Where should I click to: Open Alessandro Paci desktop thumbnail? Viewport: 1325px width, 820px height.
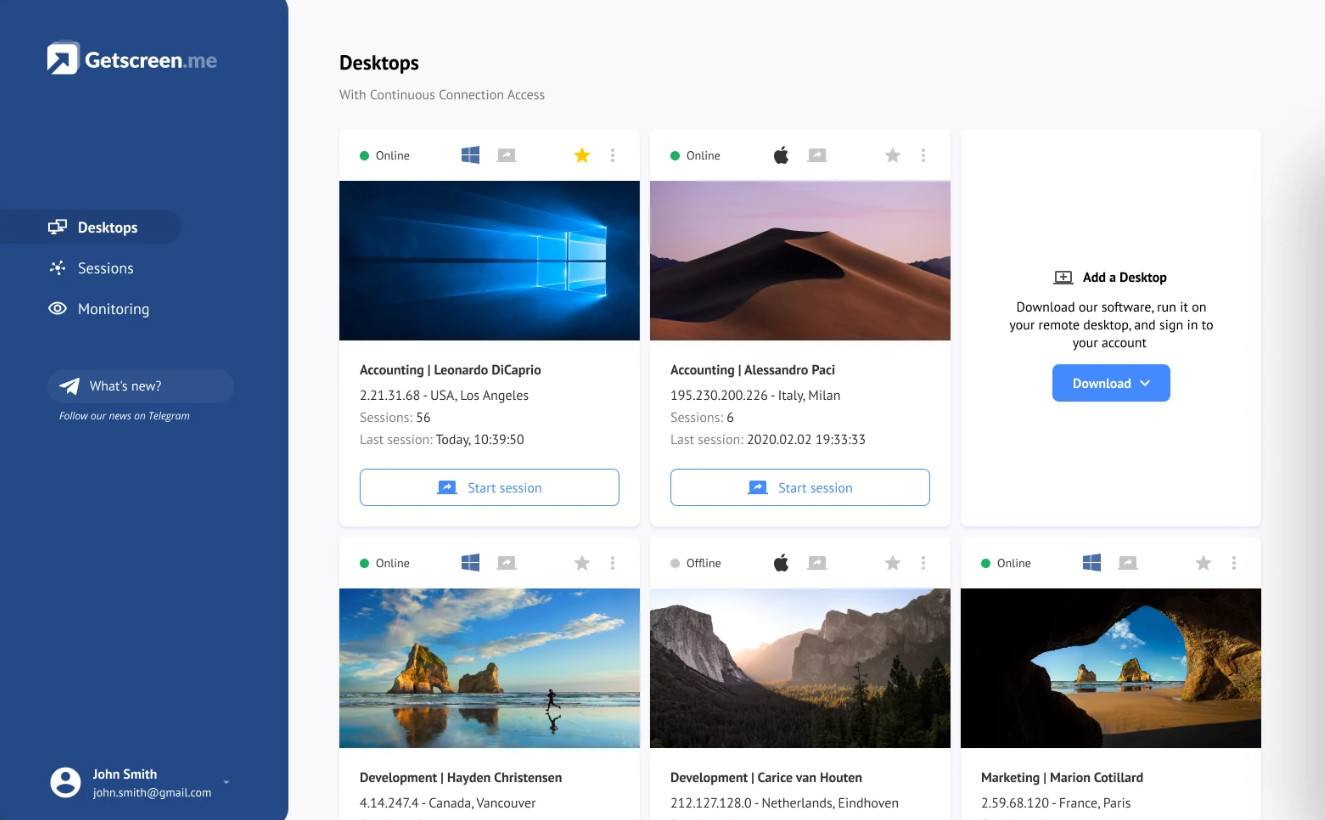(x=800, y=261)
